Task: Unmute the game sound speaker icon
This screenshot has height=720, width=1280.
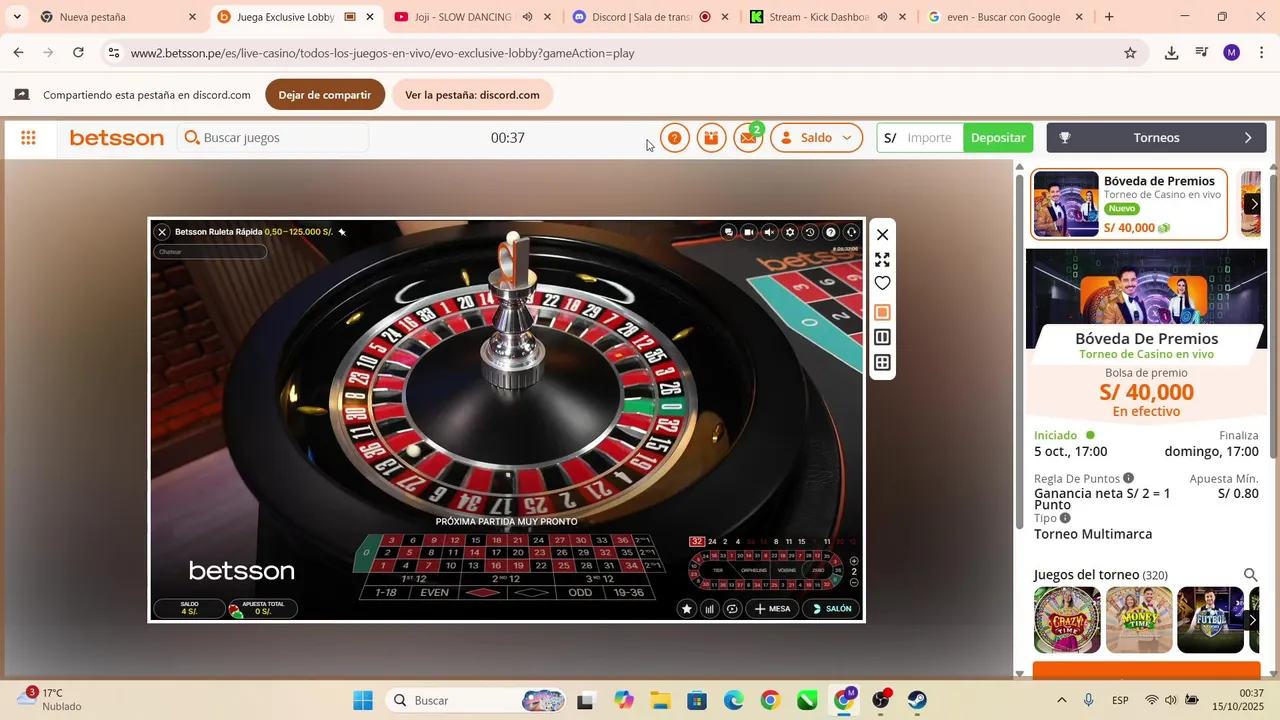Action: tap(769, 232)
